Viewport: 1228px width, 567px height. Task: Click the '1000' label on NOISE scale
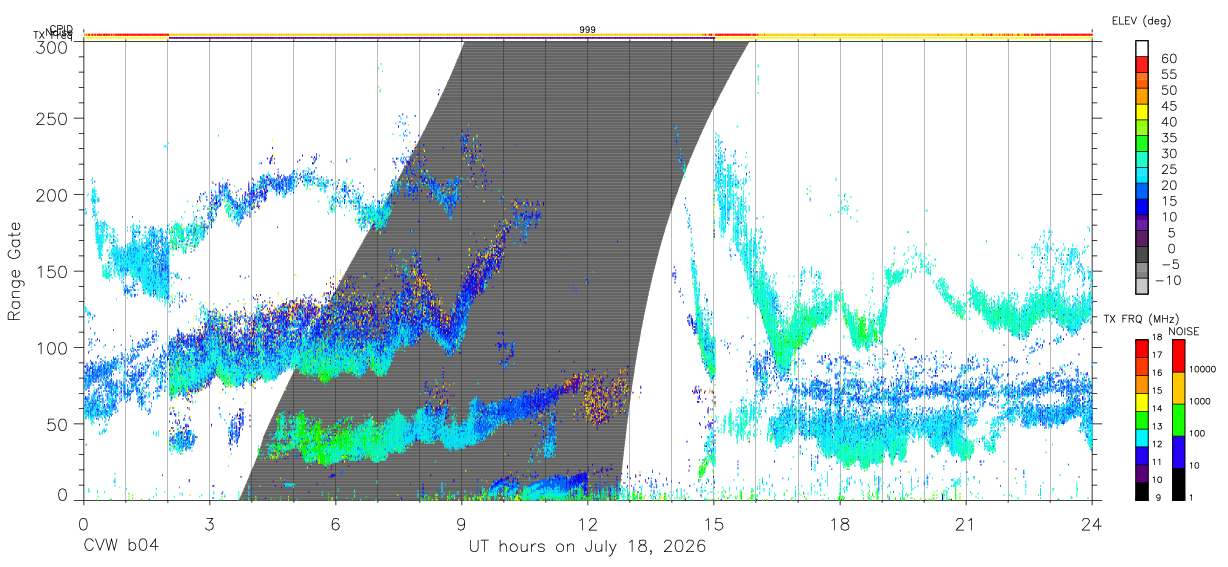point(1199,402)
